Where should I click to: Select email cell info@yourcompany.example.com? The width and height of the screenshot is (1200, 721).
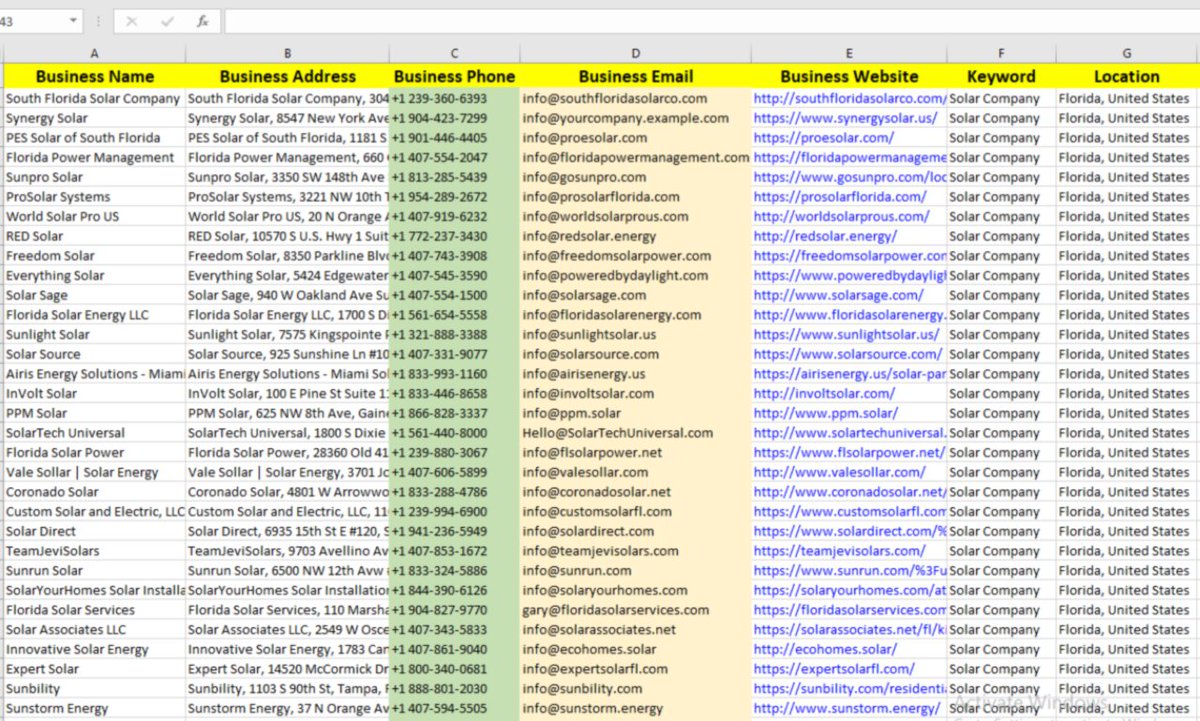(635, 118)
